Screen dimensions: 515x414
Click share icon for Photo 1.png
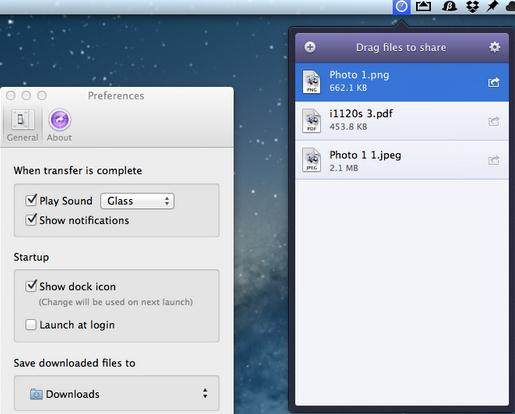click(x=494, y=82)
